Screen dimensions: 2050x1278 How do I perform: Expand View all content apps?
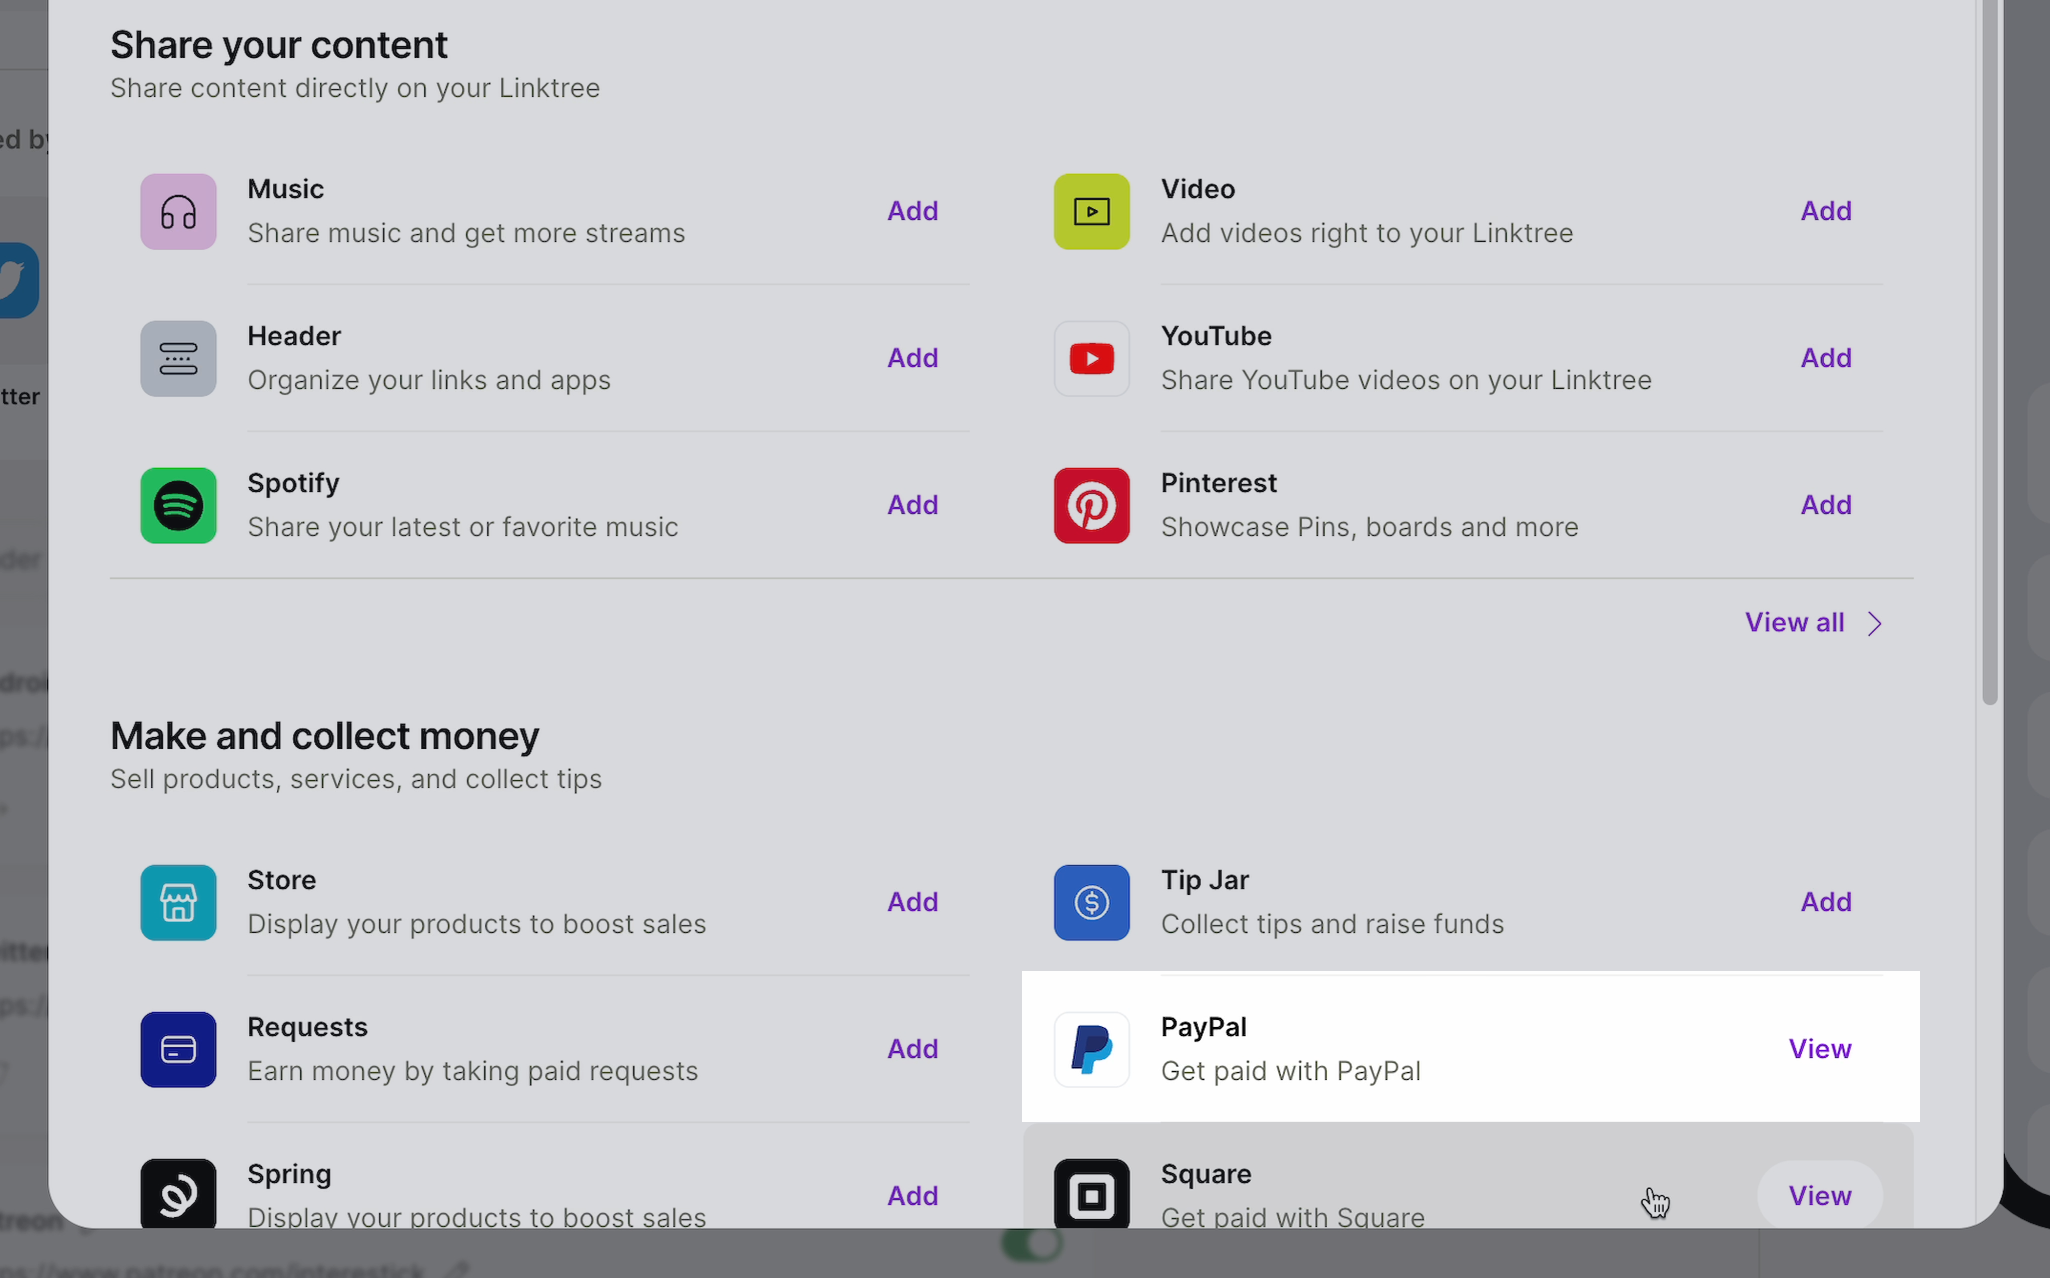[1794, 623]
